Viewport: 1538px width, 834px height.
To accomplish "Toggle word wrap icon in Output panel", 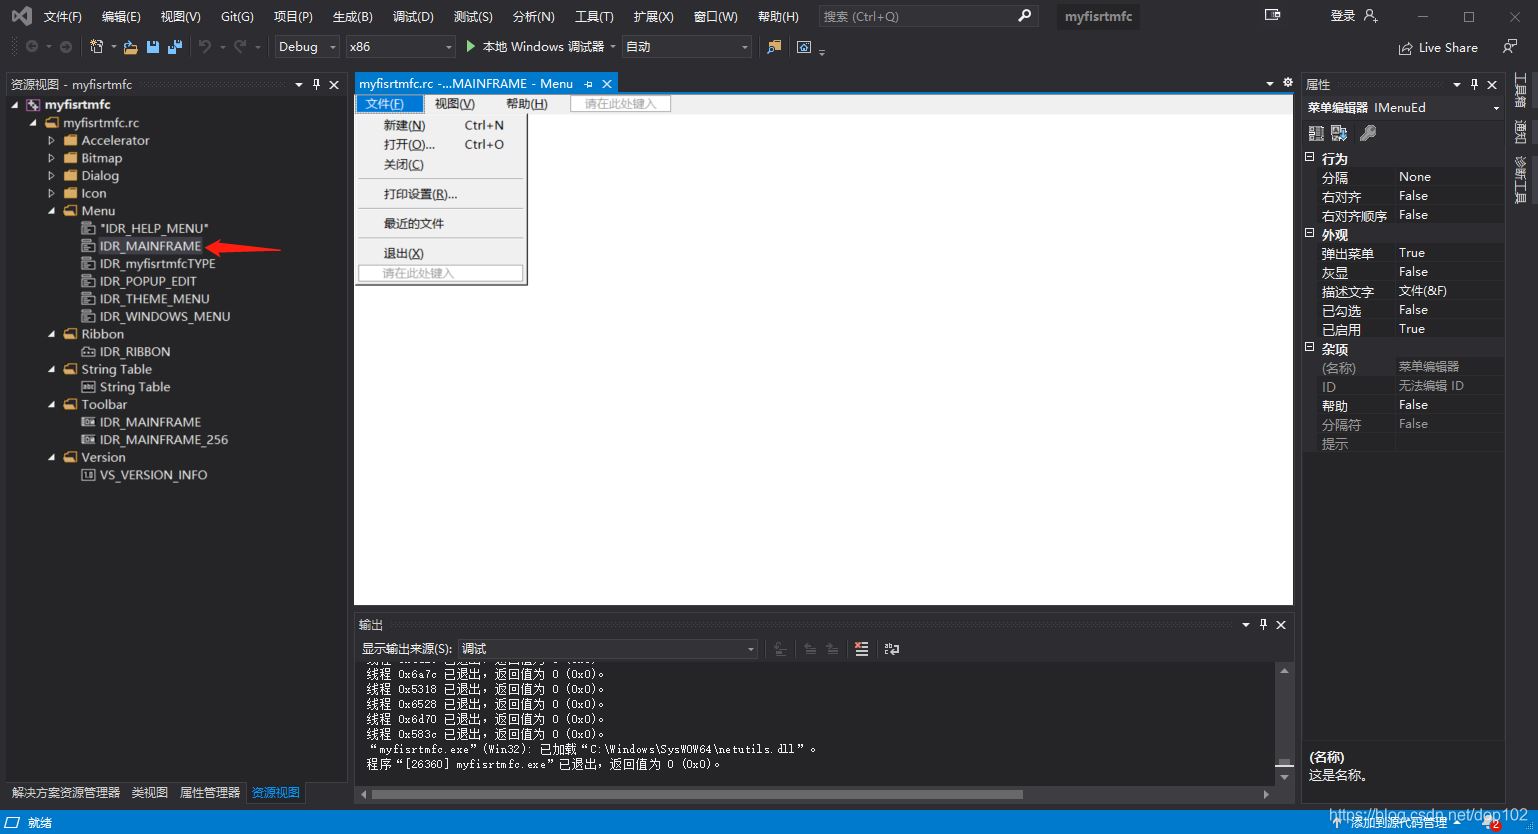I will [892, 649].
